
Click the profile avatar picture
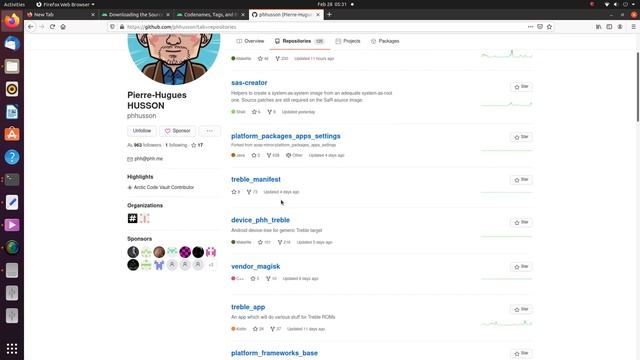174,59
